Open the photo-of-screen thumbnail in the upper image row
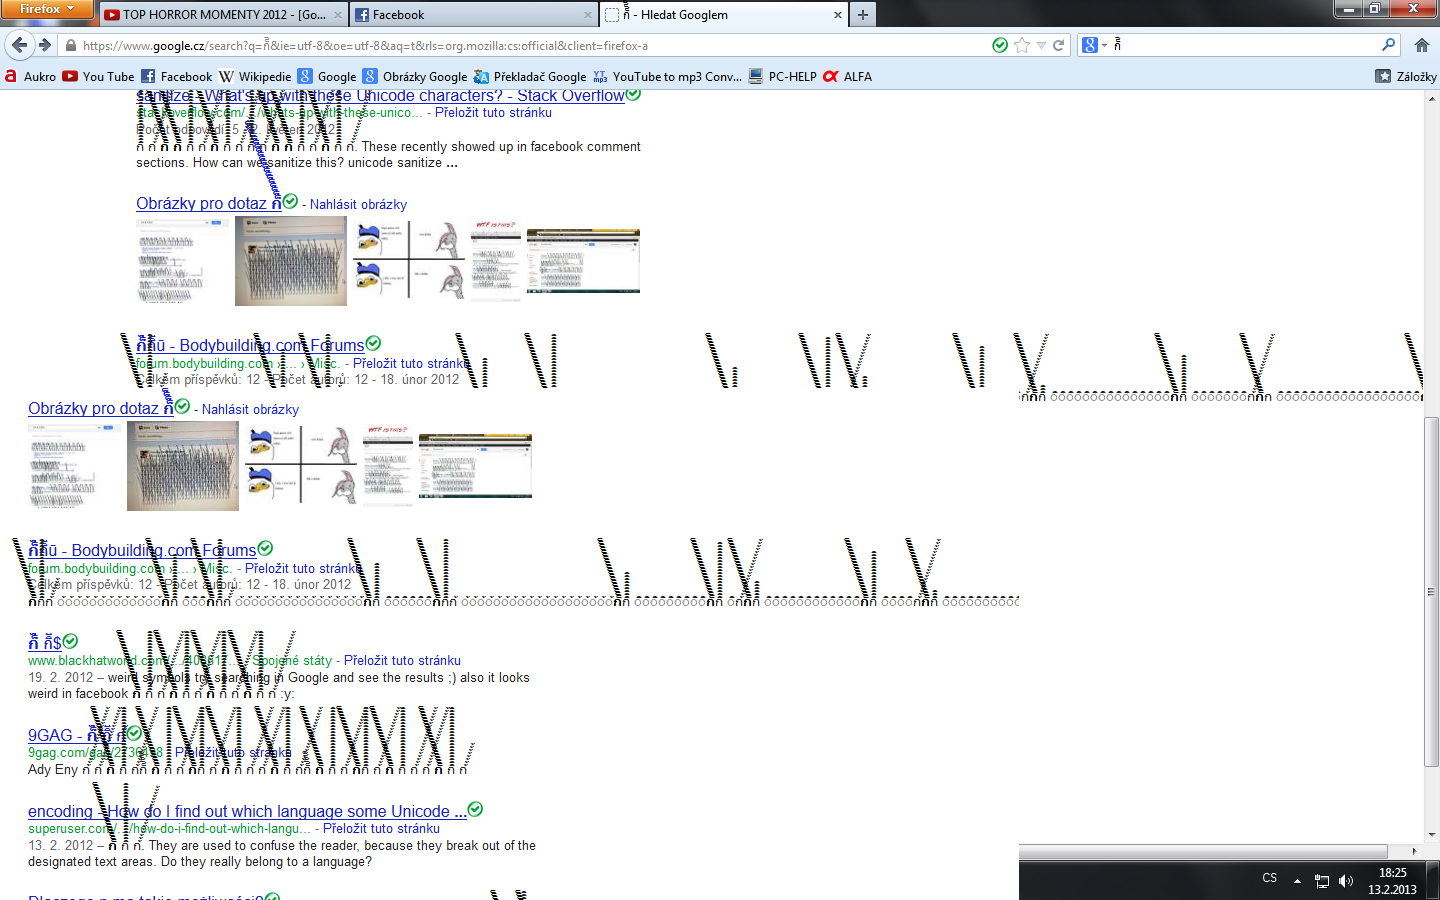 (x=290, y=261)
